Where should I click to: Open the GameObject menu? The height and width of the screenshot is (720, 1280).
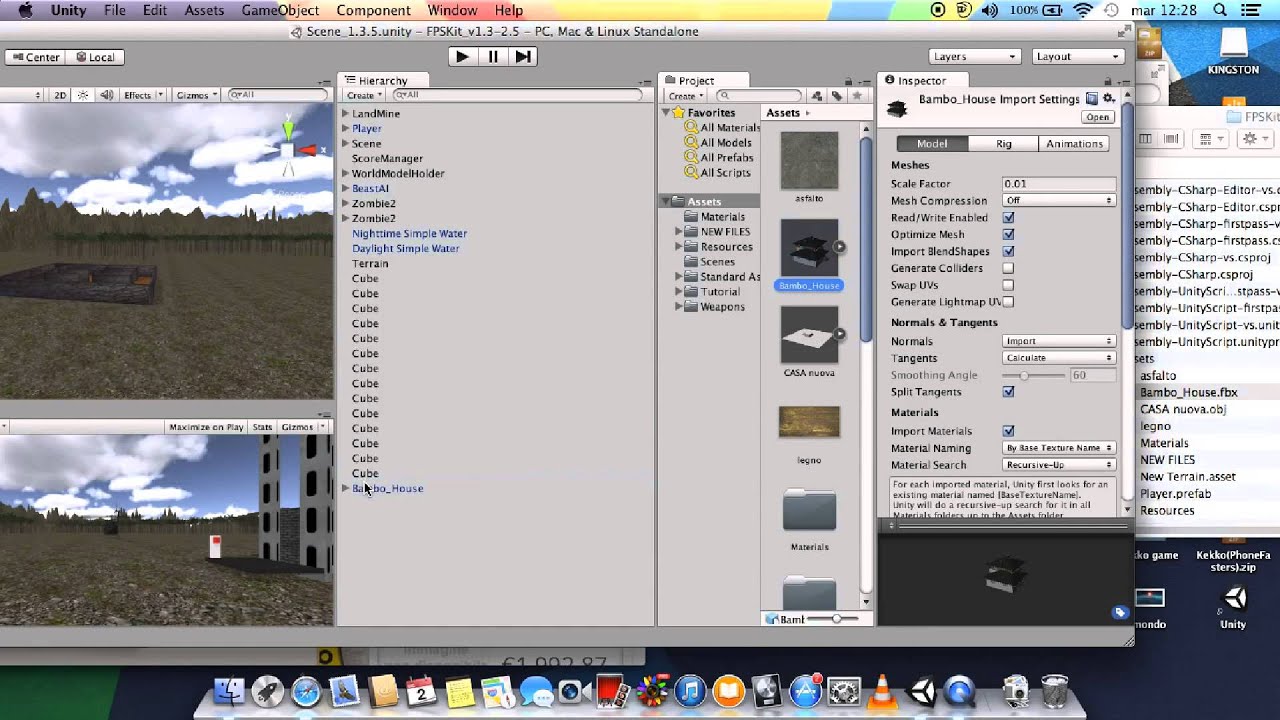[x=280, y=10]
